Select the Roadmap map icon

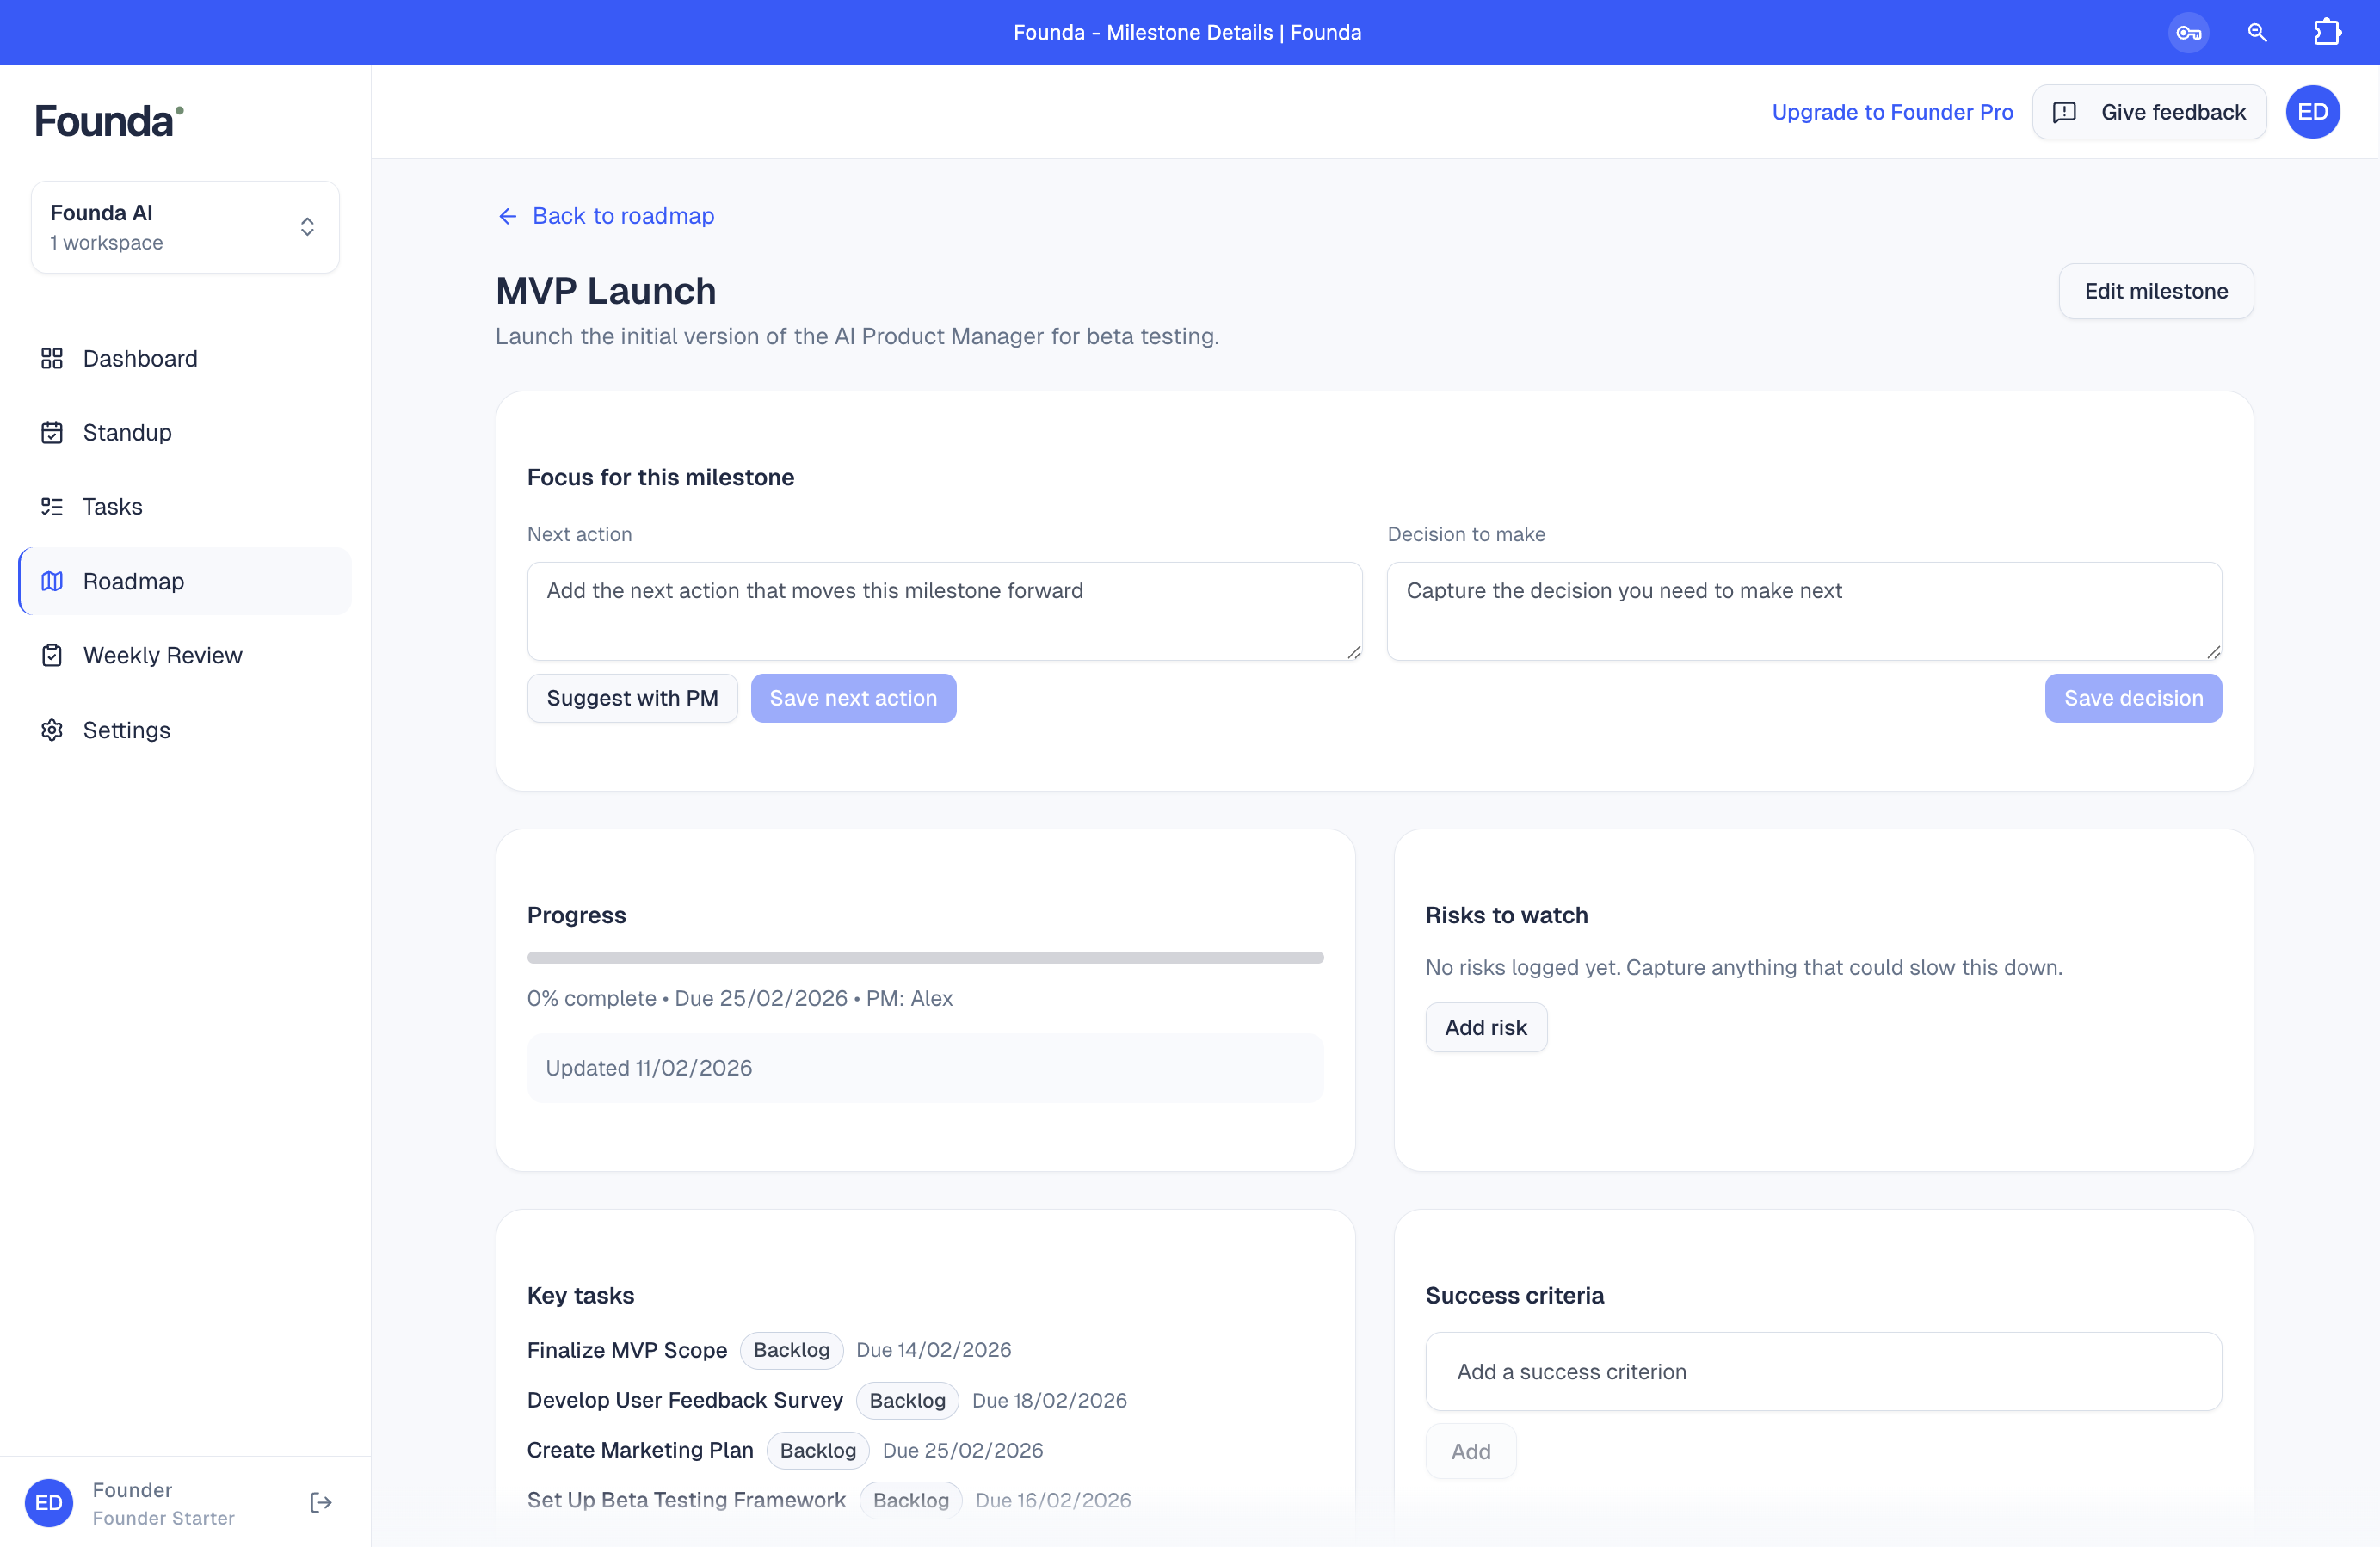click(52, 581)
